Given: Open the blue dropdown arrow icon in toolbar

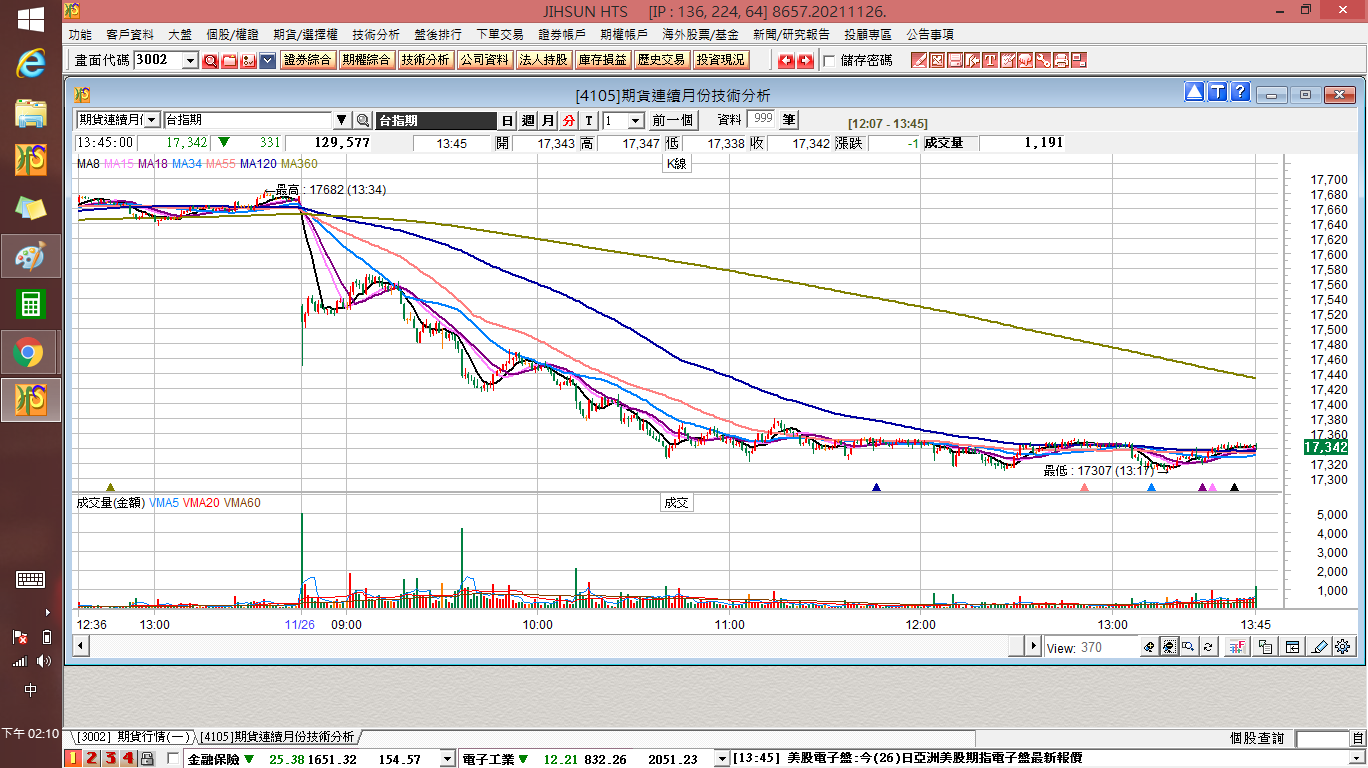Looking at the screenshot, I should point(267,61).
